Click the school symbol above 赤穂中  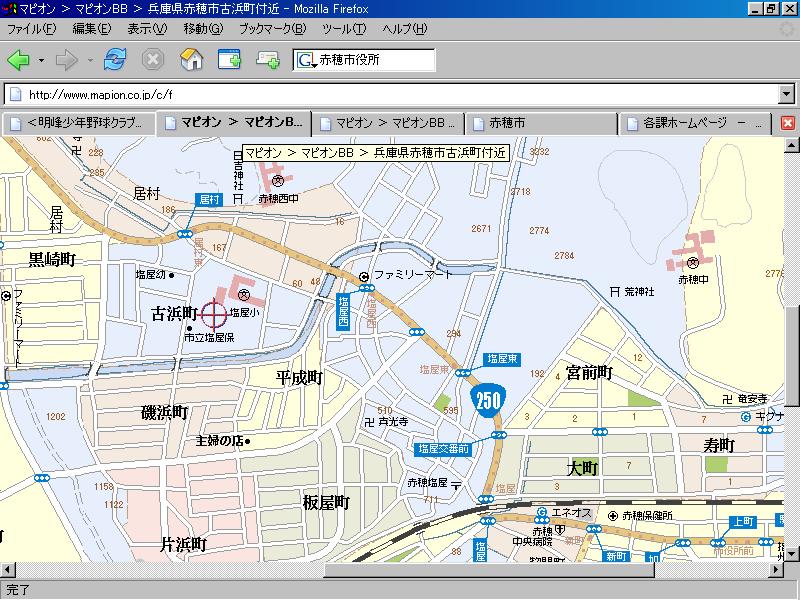[692, 263]
